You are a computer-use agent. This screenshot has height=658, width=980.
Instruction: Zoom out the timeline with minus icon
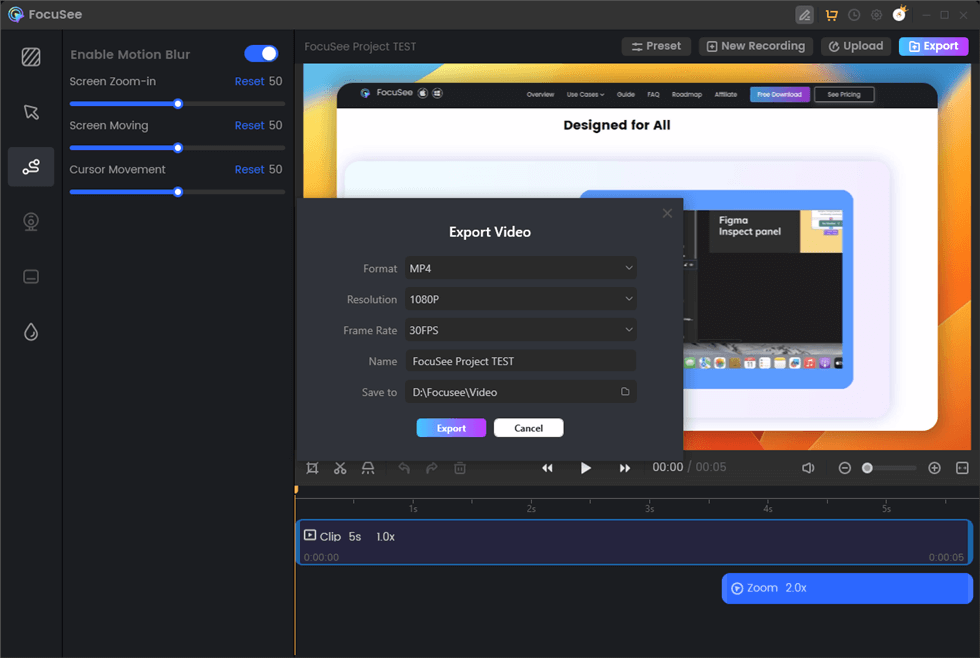pos(844,468)
